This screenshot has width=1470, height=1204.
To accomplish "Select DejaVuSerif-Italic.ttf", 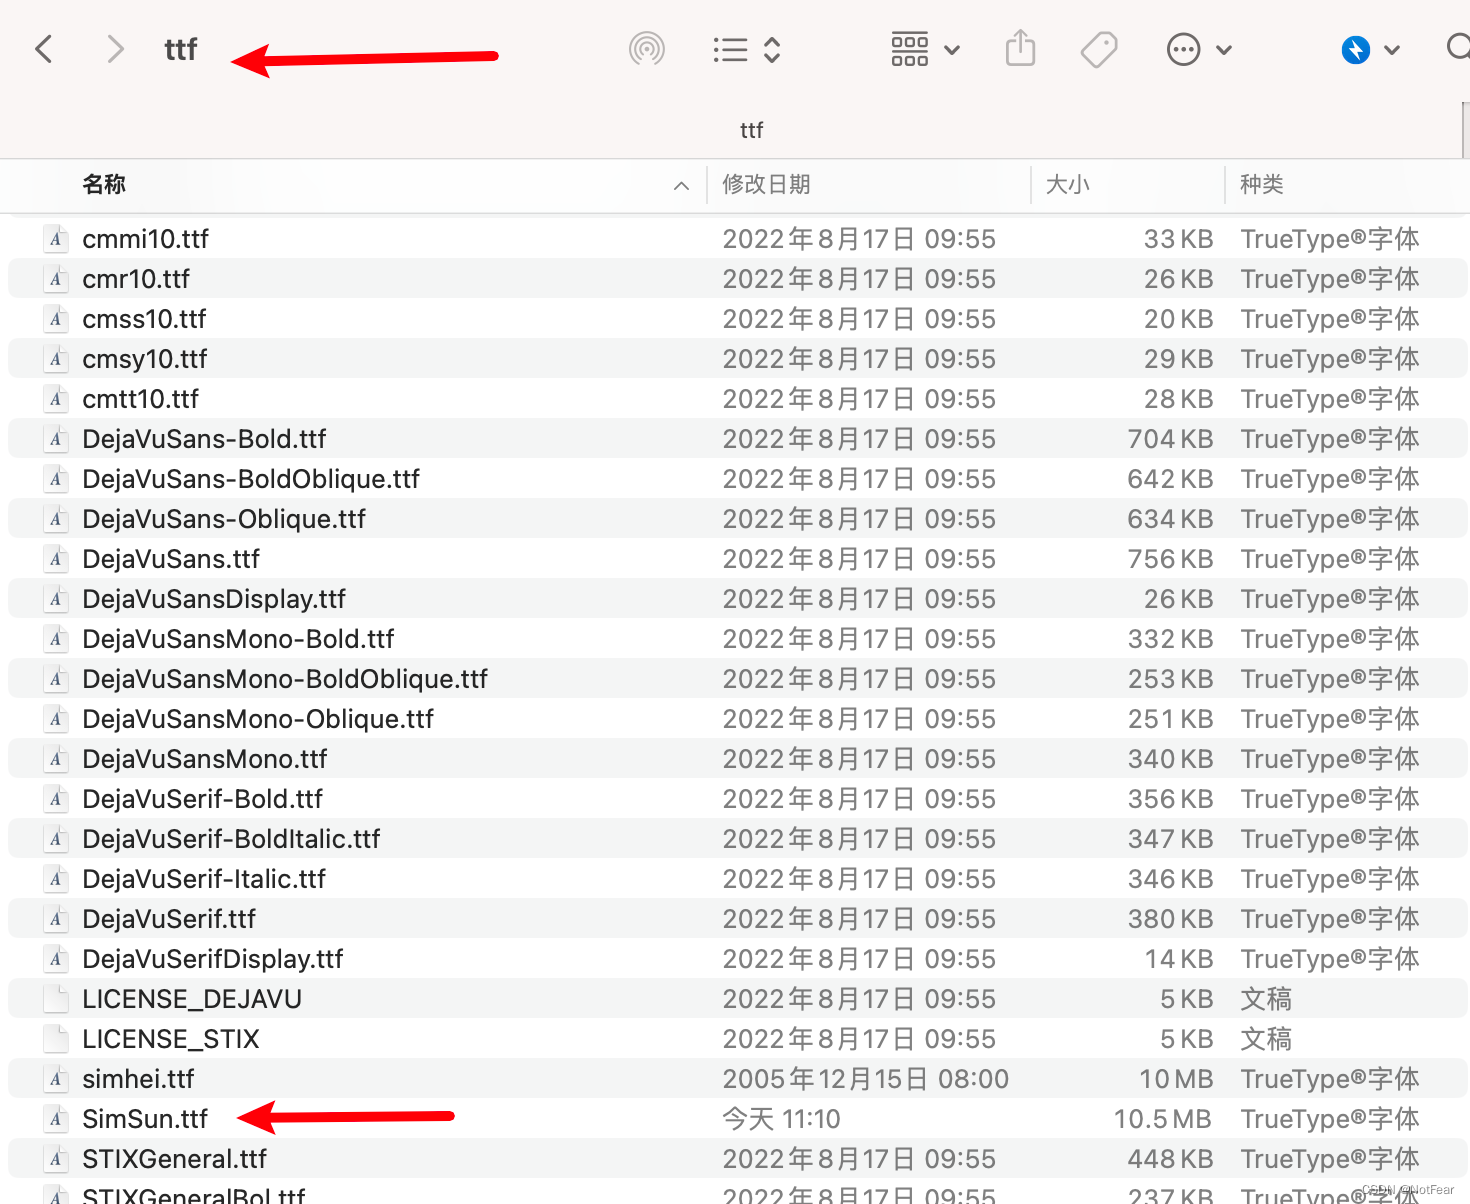I will click(x=738, y=879).
